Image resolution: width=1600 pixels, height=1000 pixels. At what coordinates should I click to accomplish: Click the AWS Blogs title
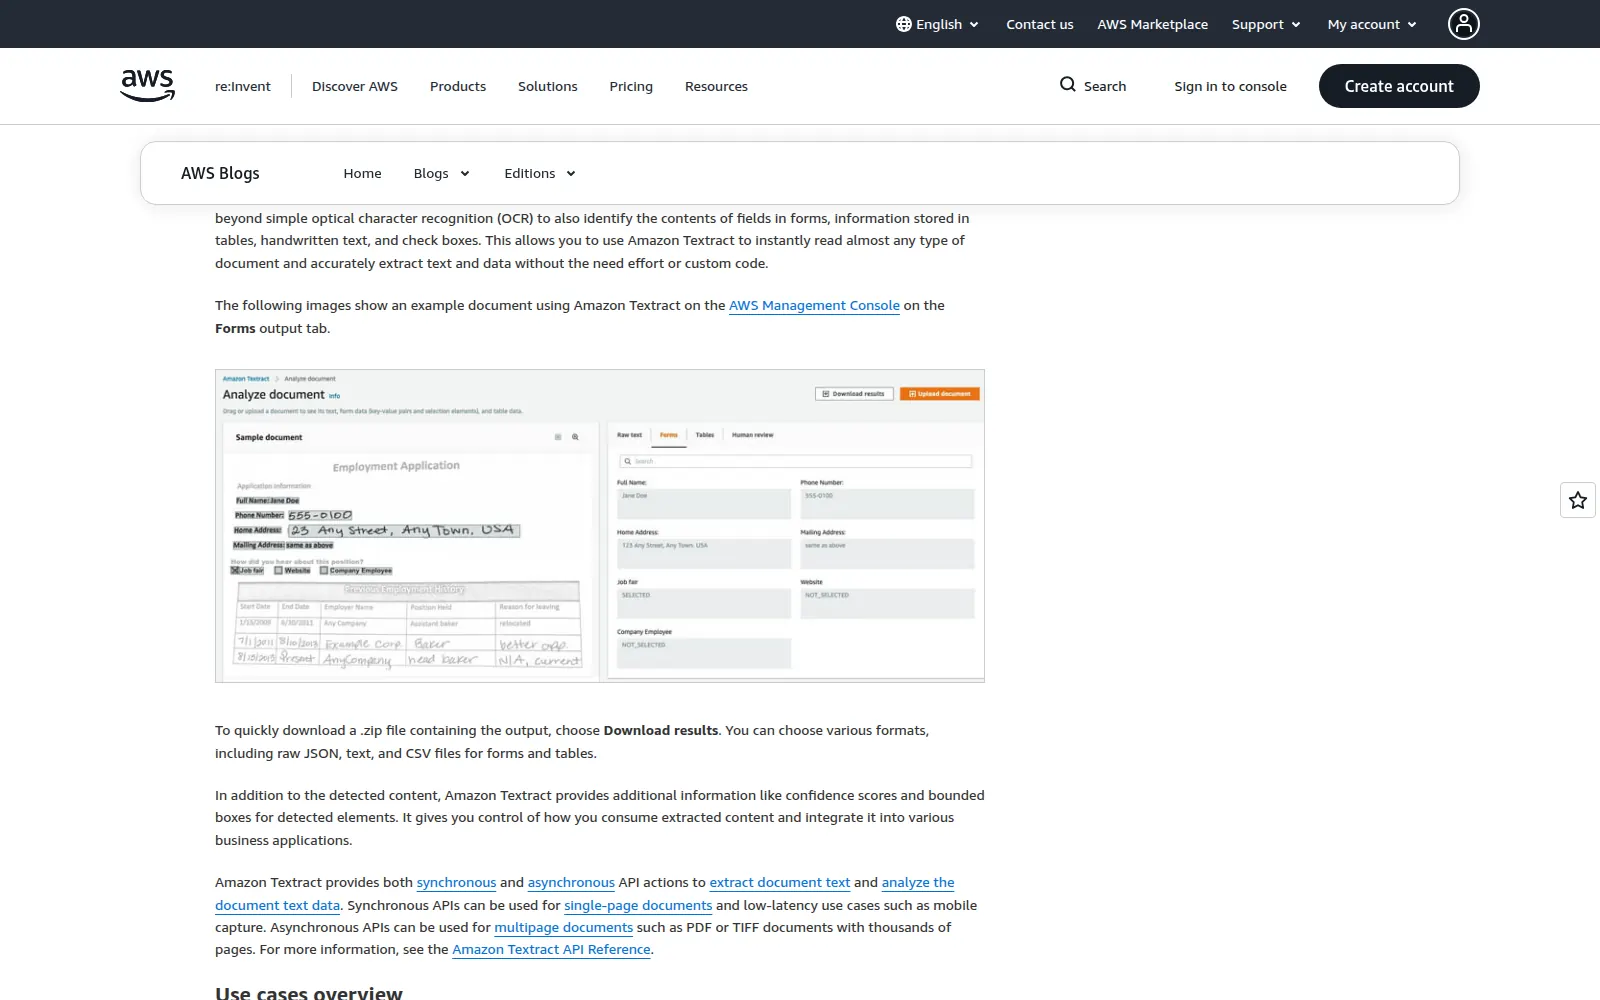pos(220,173)
